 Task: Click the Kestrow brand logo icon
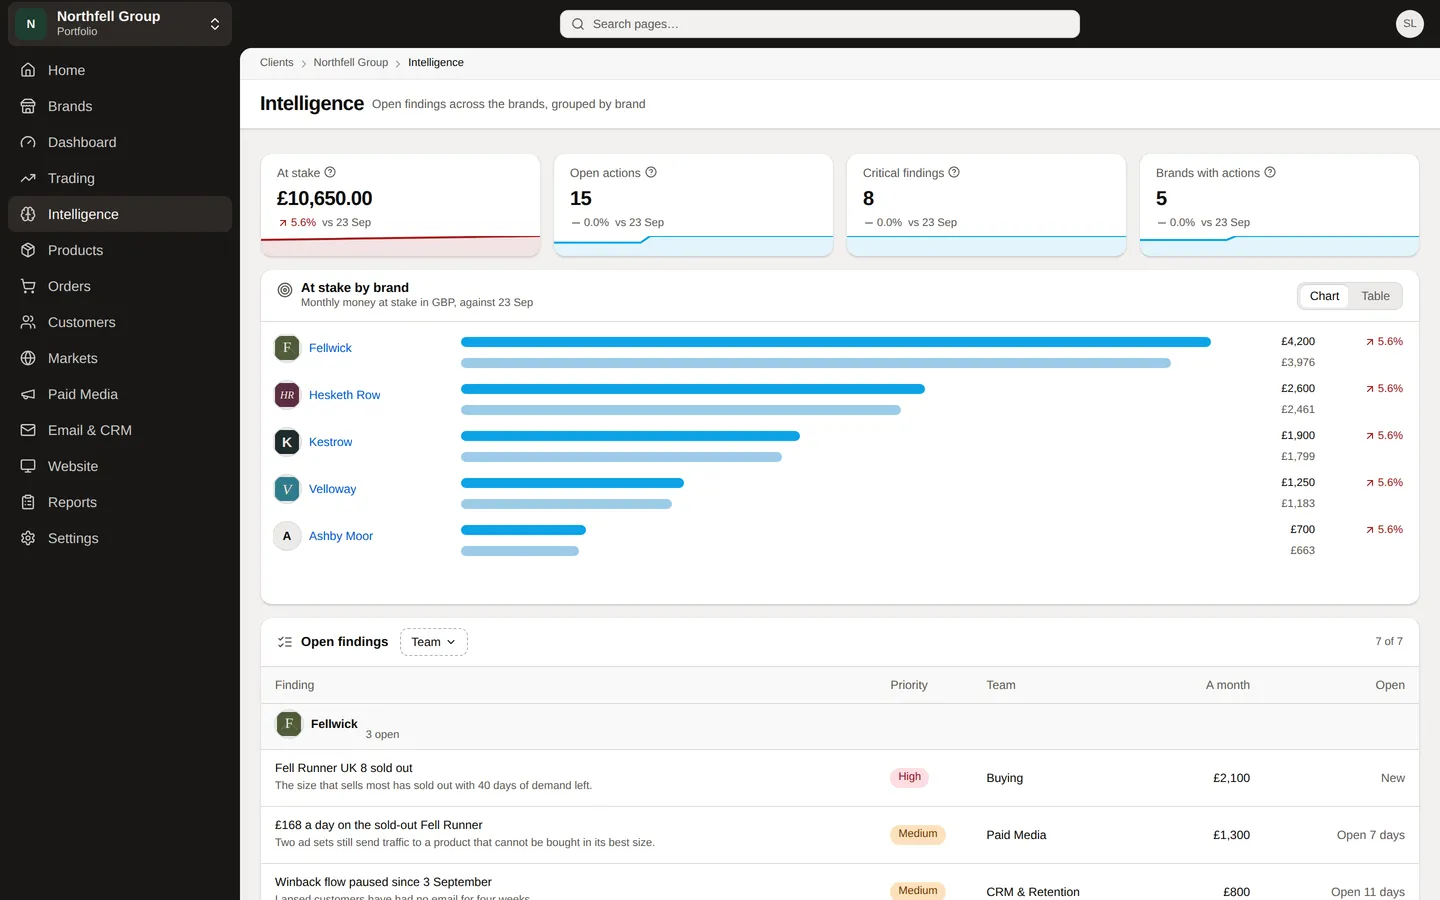pyautogui.click(x=287, y=442)
